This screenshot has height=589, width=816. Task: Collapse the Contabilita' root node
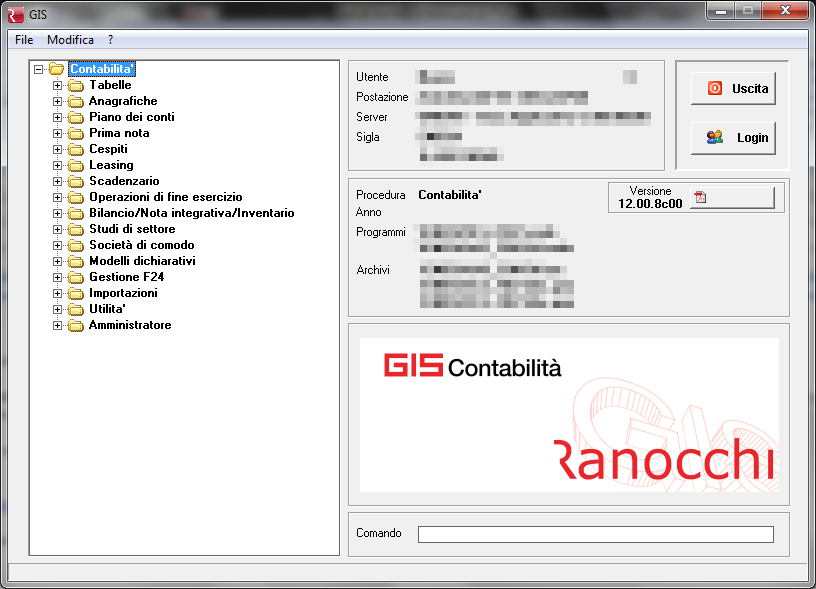[38, 69]
